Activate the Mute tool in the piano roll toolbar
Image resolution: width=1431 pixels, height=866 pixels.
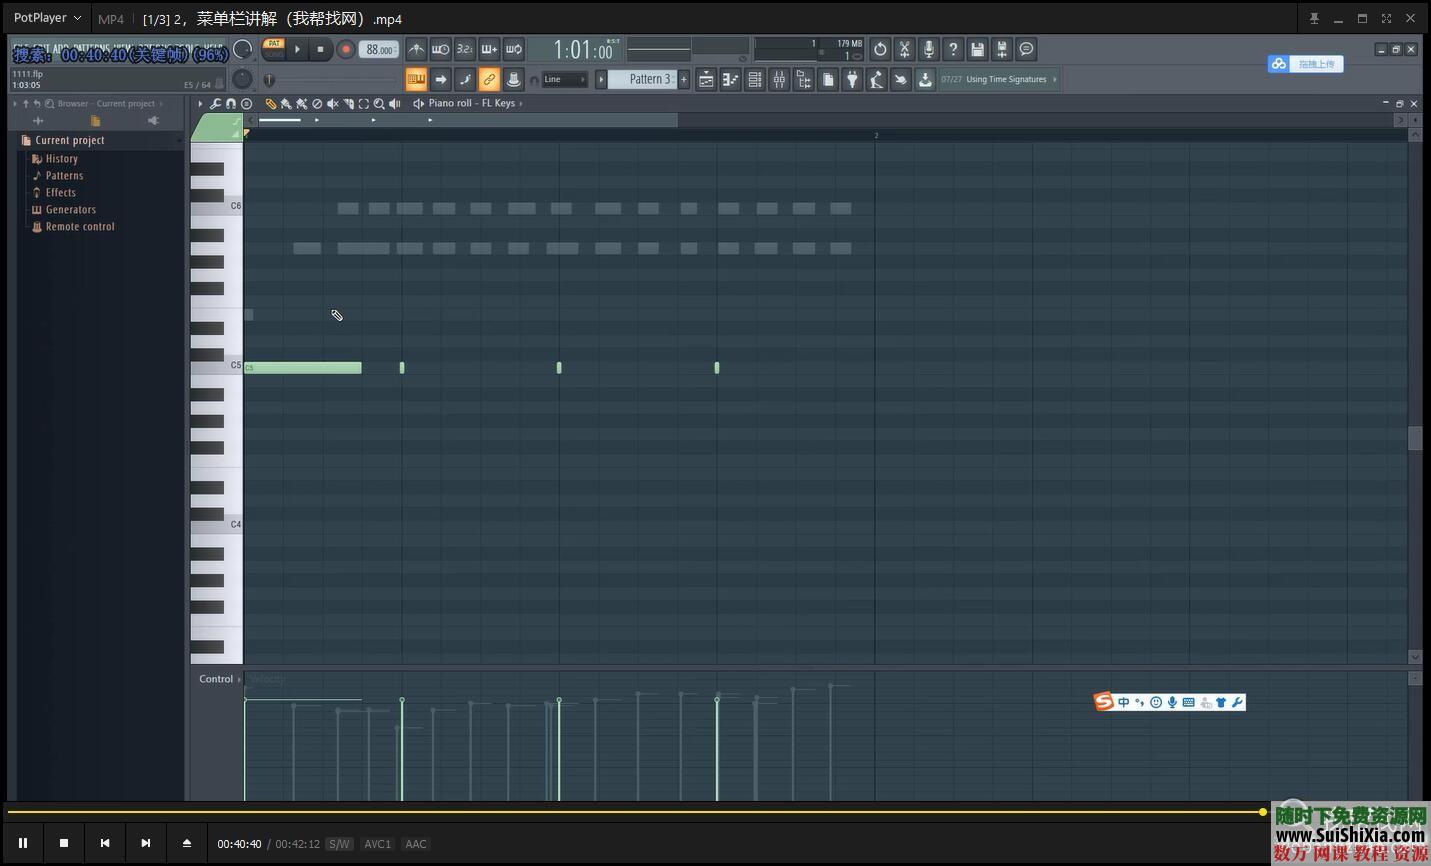(x=333, y=103)
